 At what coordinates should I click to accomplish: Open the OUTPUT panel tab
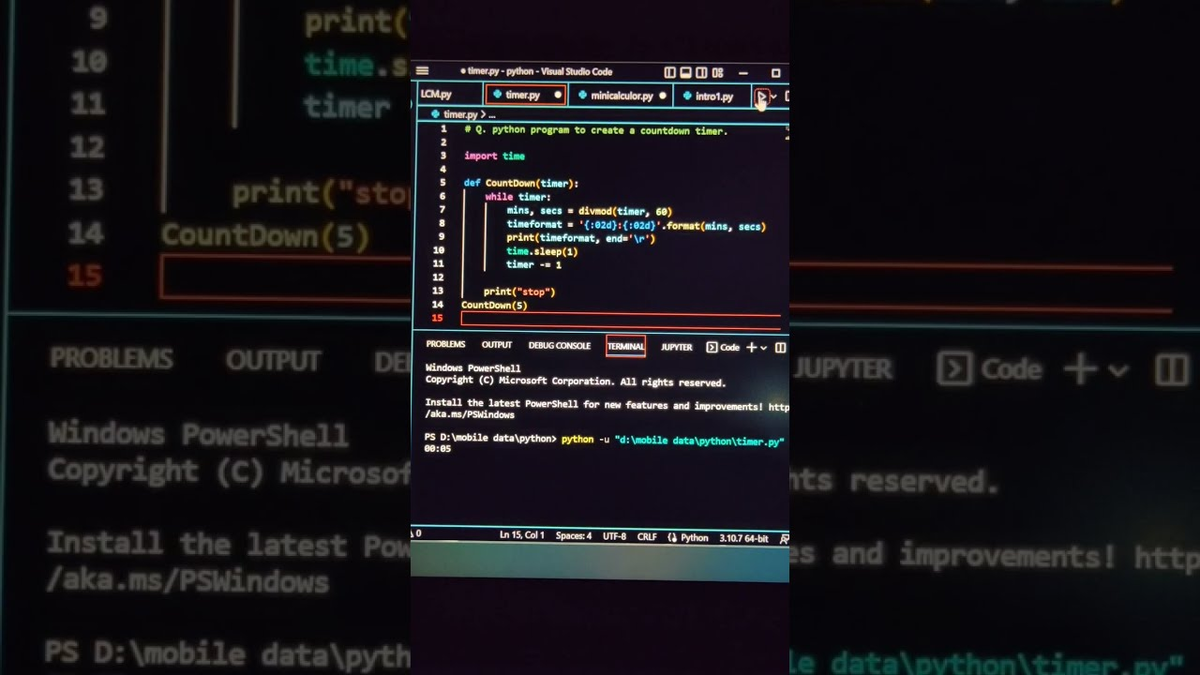497,345
